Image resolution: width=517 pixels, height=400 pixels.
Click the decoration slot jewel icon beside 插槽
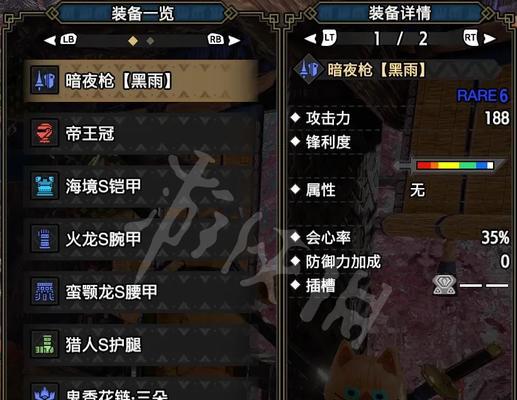[x=445, y=285]
